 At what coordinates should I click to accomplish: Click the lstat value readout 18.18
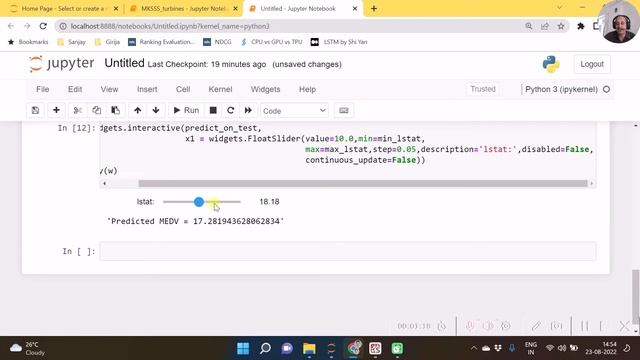coord(269,202)
